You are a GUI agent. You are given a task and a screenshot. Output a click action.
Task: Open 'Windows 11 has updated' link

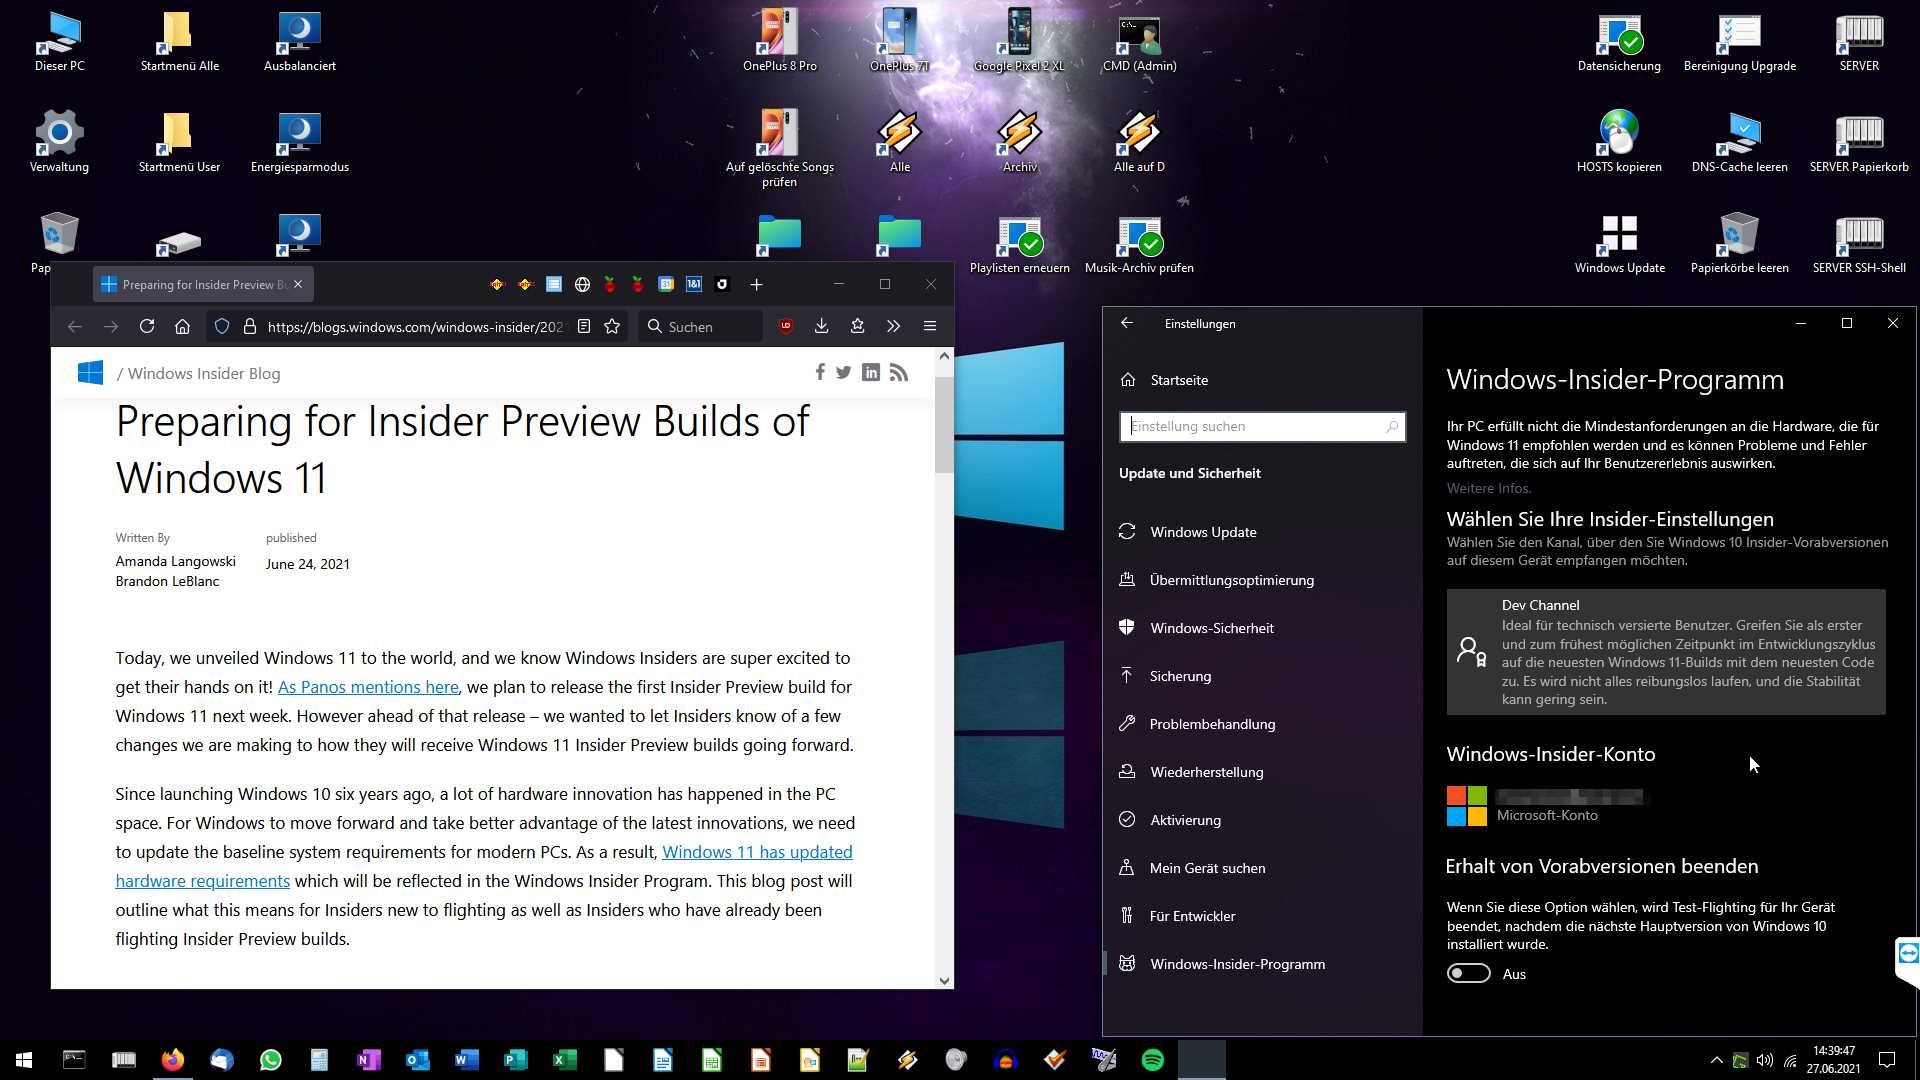tap(757, 852)
